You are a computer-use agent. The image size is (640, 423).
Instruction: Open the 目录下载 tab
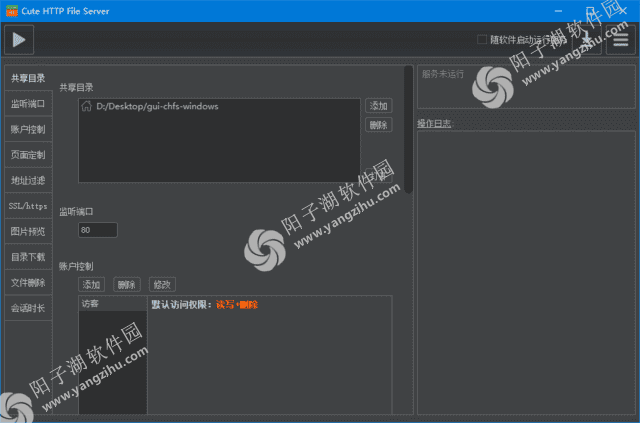point(28,257)
